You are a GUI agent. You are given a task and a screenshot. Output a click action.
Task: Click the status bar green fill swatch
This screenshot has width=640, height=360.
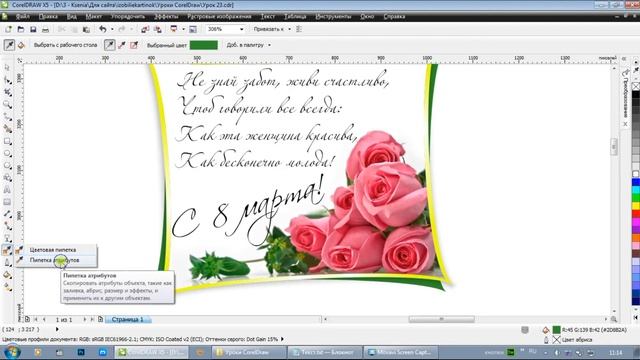[x=556, y=329]
